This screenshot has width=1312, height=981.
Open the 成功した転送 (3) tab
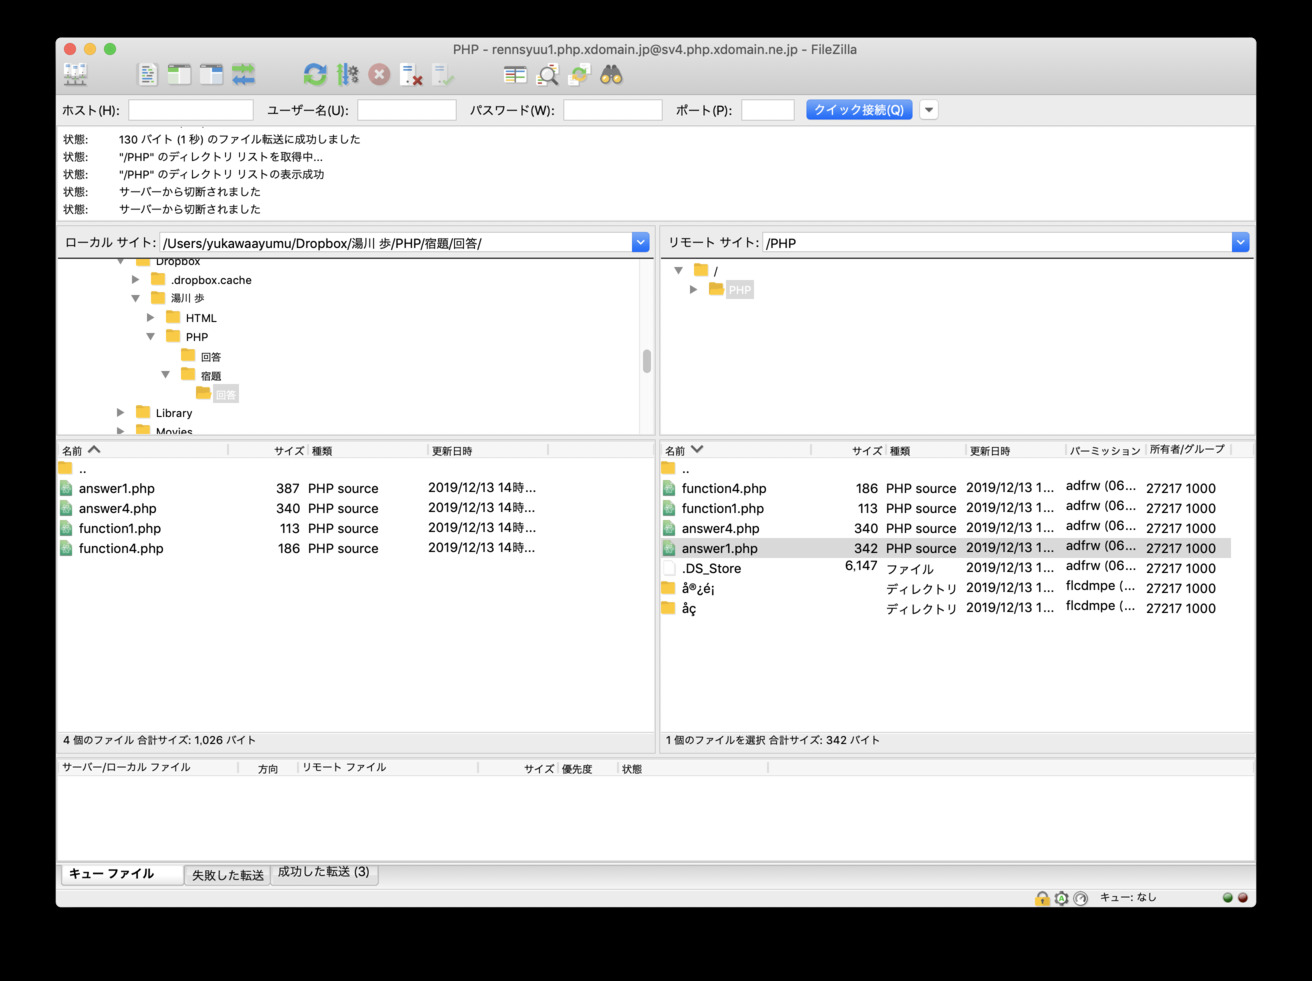coord(324,873)
